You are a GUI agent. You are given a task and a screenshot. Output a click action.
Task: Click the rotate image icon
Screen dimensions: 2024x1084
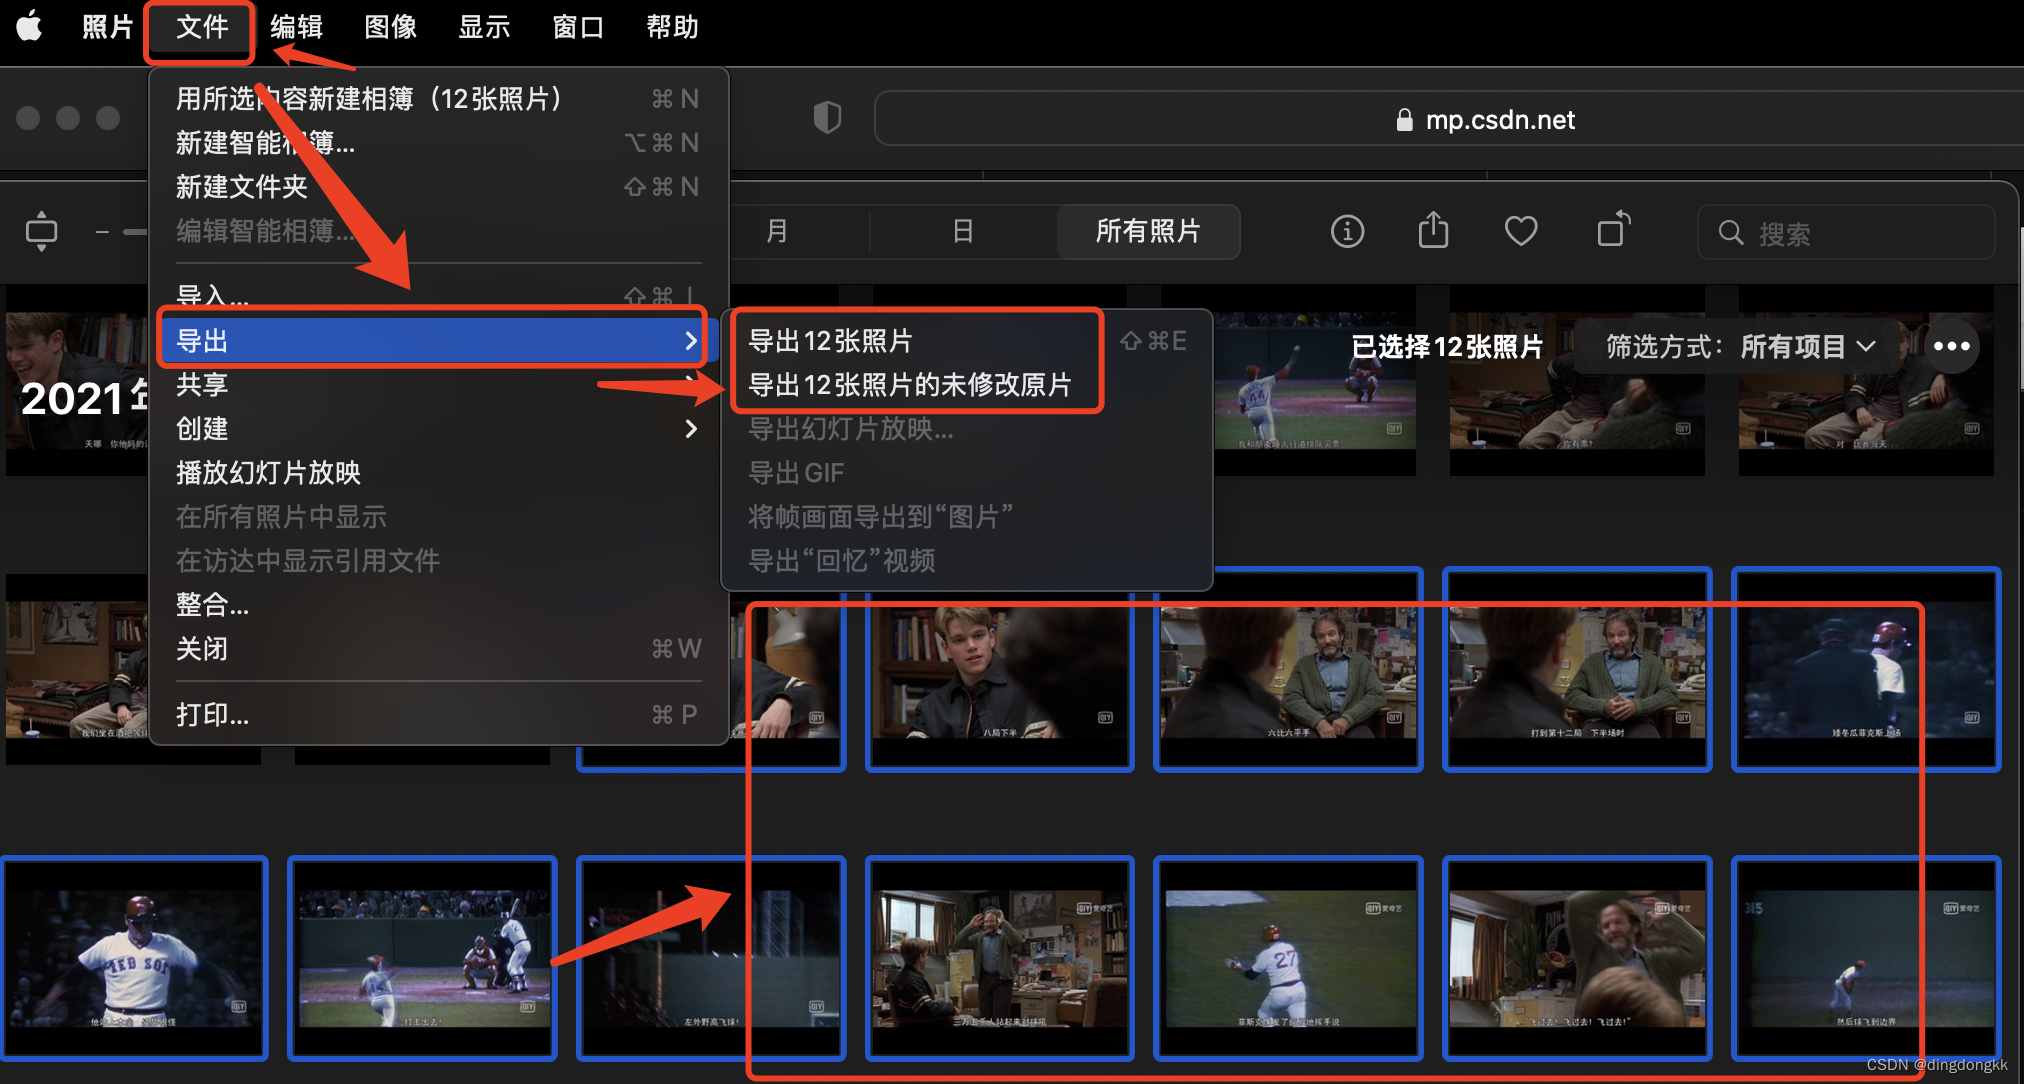click(1612, 230)
